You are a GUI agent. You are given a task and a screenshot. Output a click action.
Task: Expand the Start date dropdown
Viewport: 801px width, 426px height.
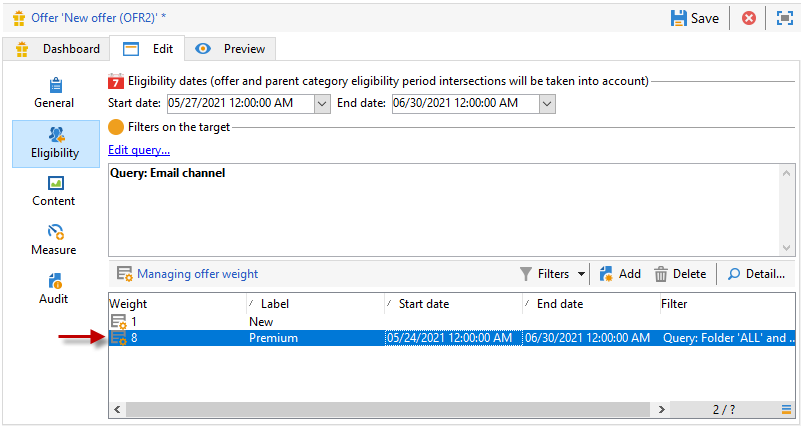322,102
